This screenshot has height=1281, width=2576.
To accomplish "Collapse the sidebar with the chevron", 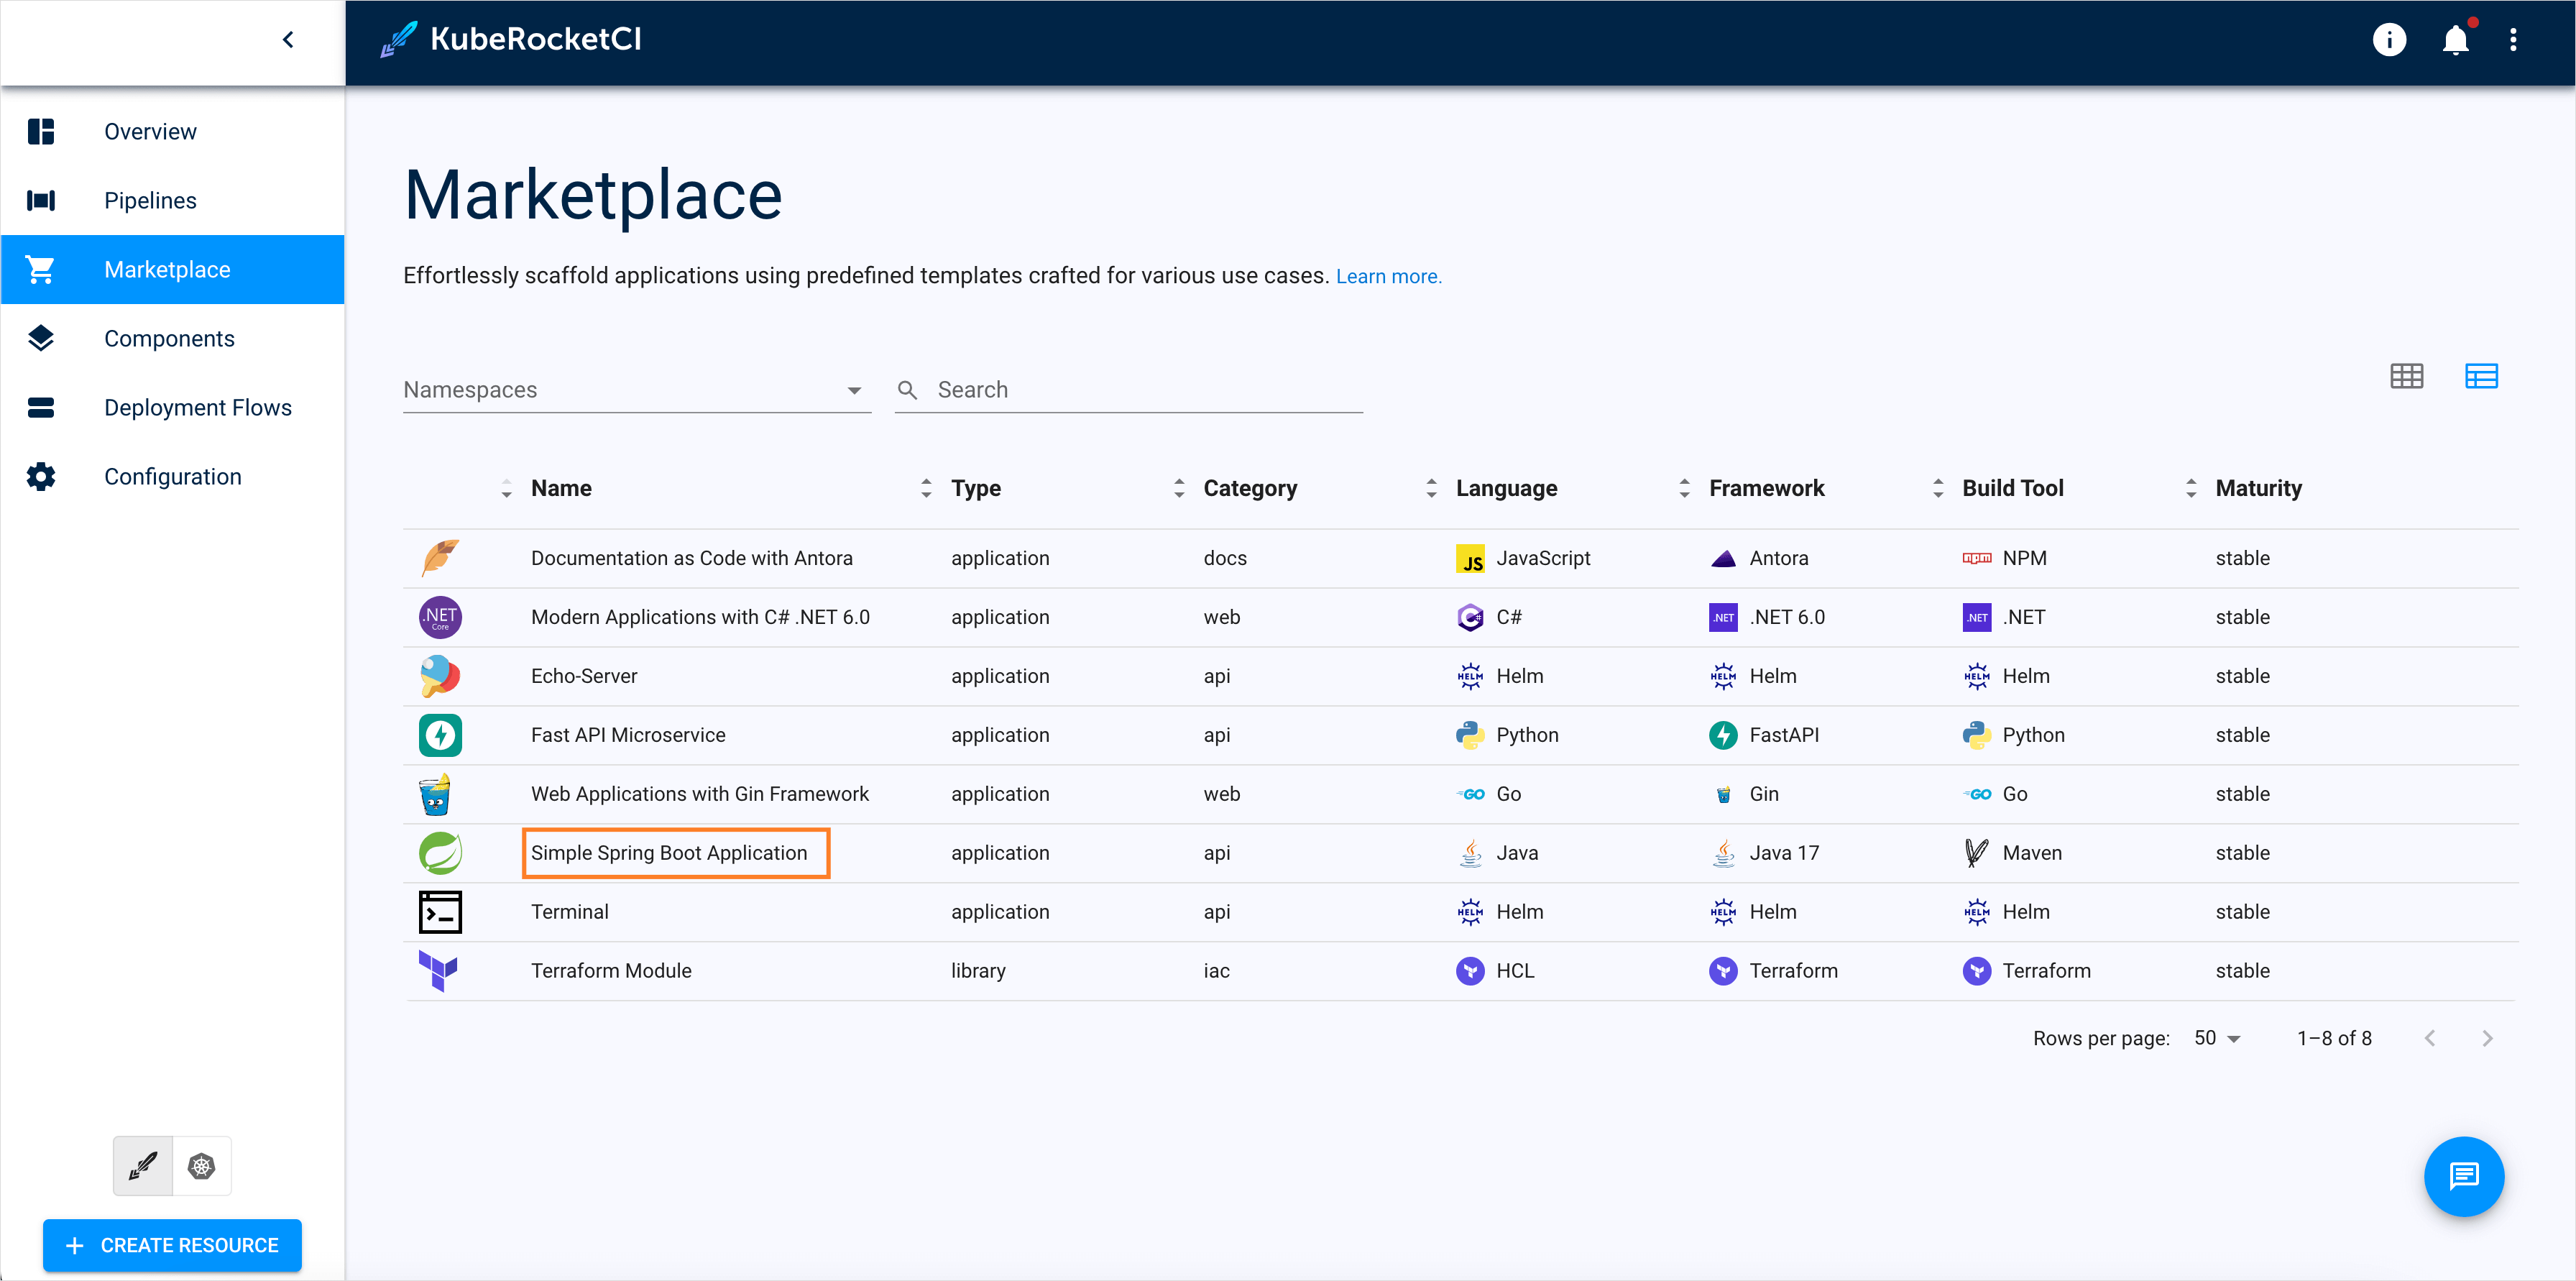I will [x=288, y=39].
